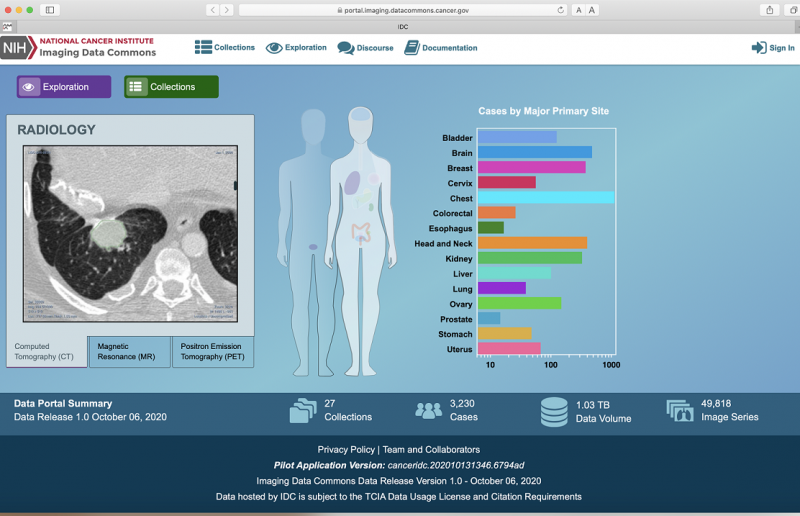Click the Breast bar in chart
Screen dimensions: 800x516
tap(532, 167)
